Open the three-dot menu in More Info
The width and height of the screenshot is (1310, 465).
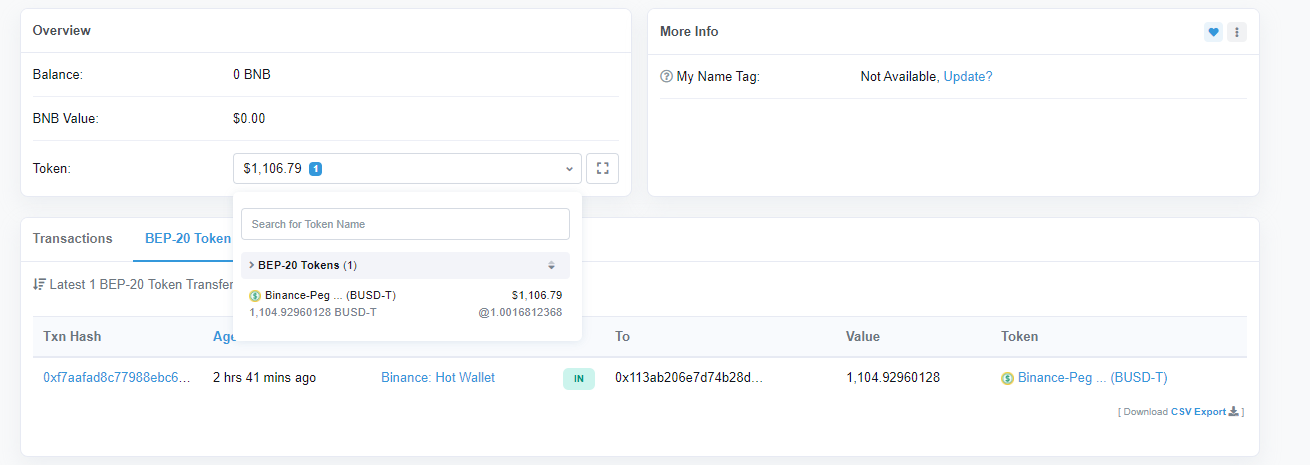coord(1237,32)
